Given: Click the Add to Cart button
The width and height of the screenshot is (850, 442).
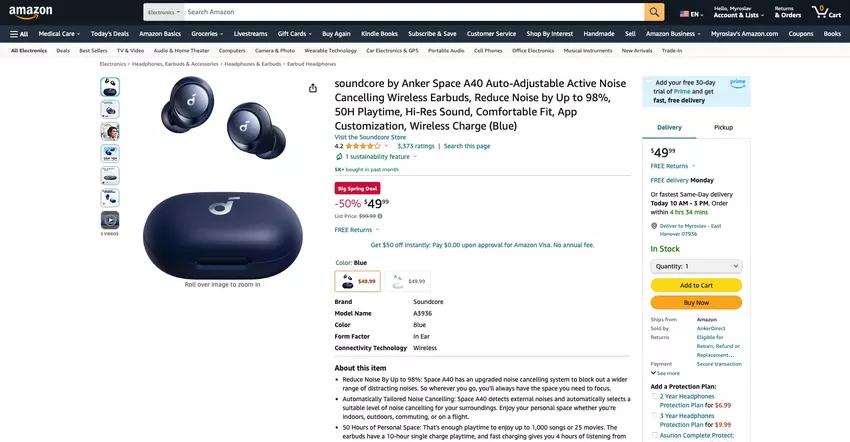Looking at the screenshot, I should pyautogui.click(x=696, y=285).
